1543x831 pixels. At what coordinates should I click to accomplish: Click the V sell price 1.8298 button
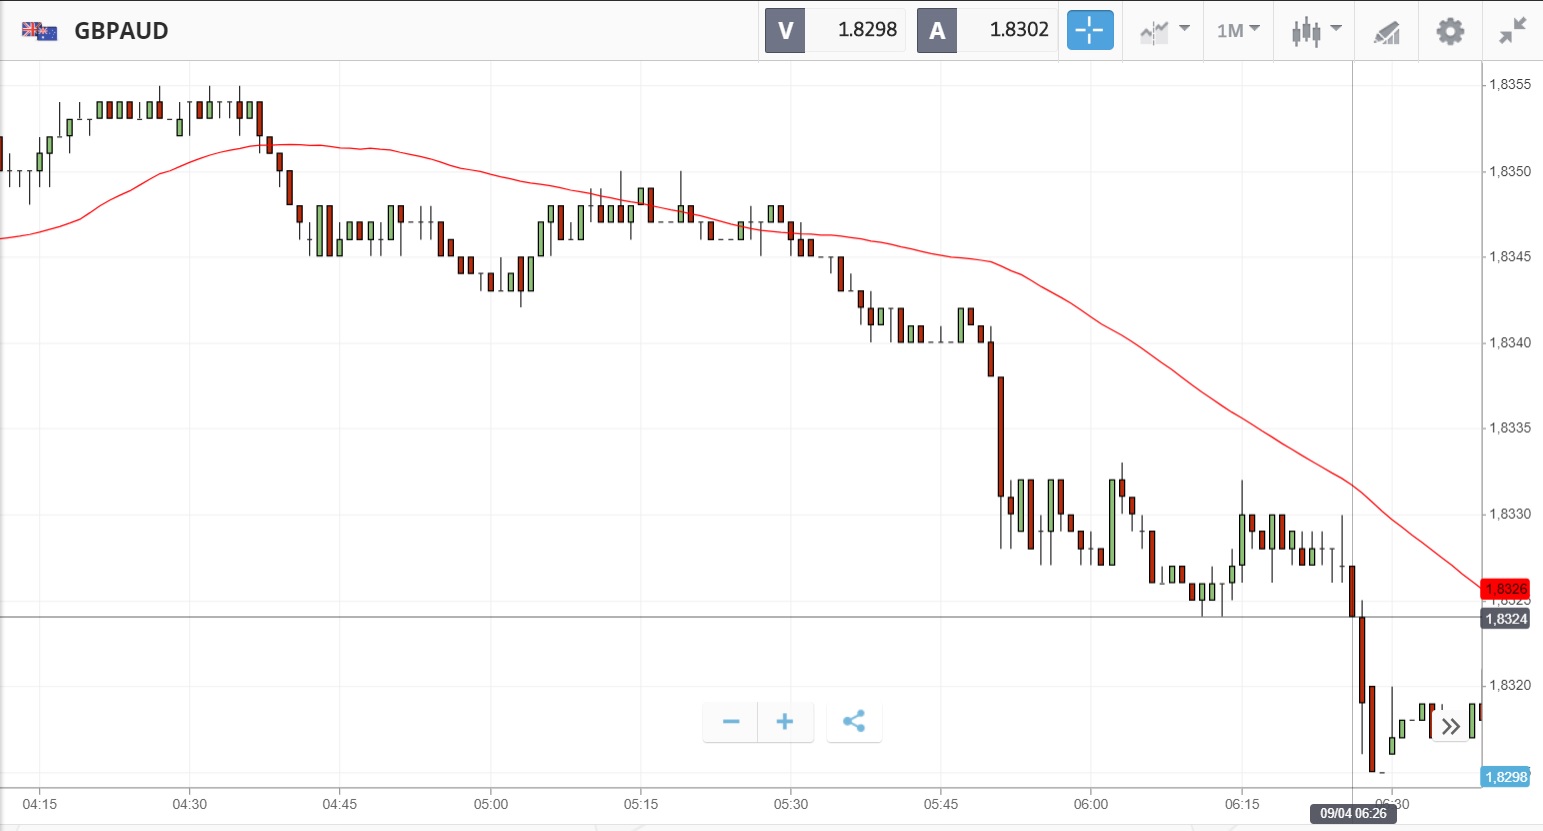[835, 30]
